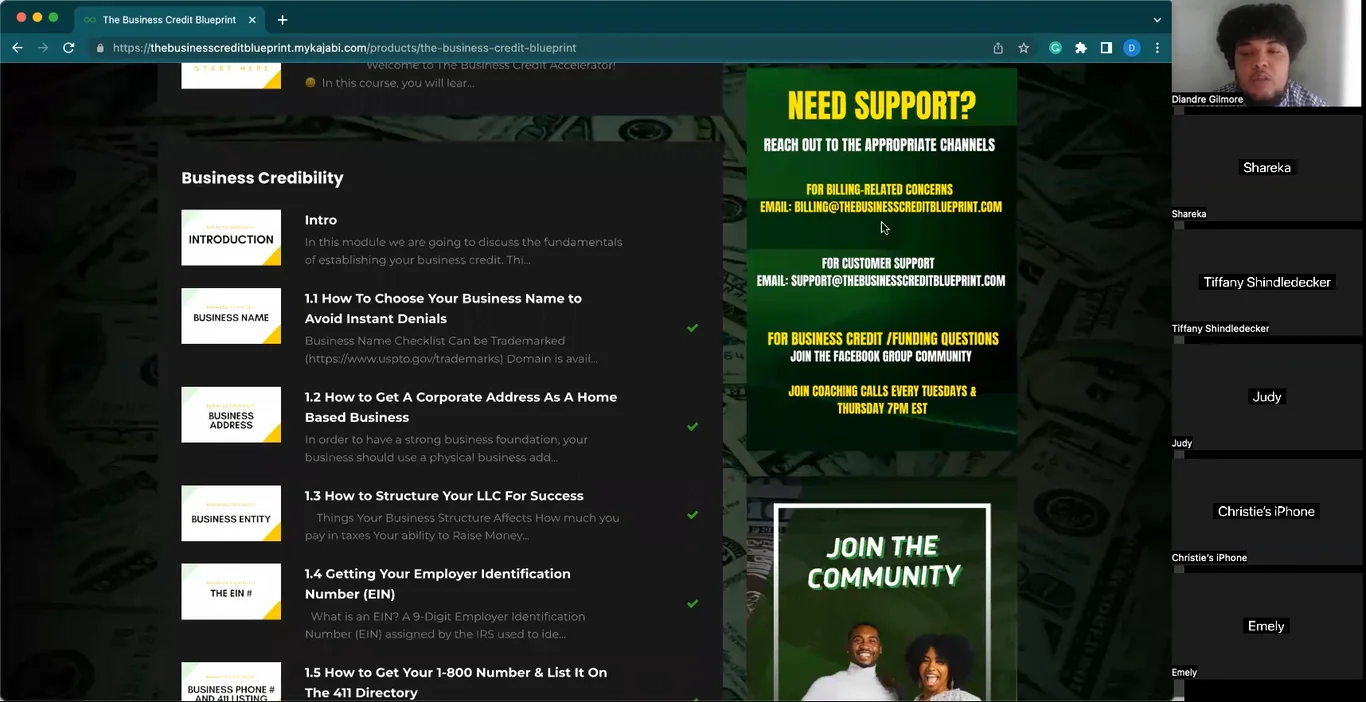
Task: Open lesson 1.3 How to Structure Your LLC
Action: point(444,496)
